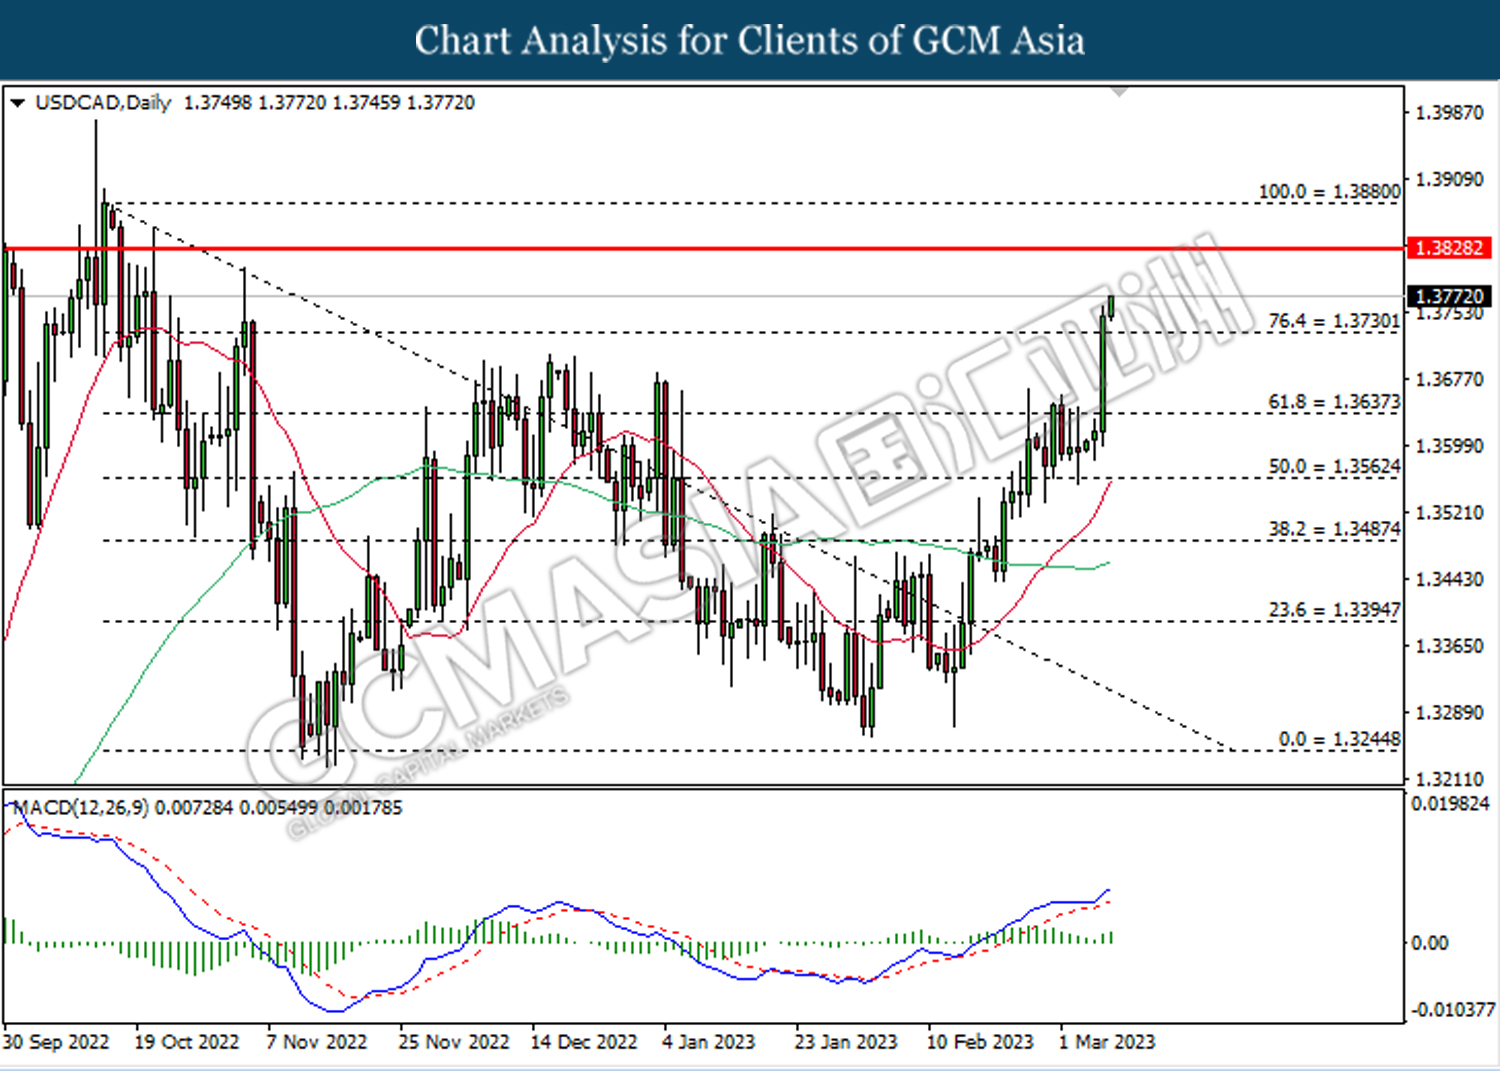1500x1071 pixels.
Task: Select the Fibonacci label 100.0 = 1.38800
Action: 1329,191
